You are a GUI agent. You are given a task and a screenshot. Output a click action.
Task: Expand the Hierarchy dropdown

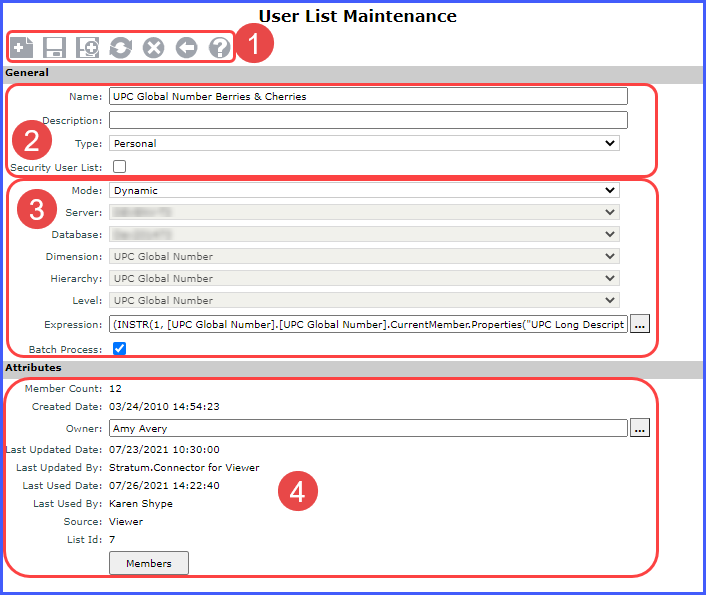(x=364, y=278)
